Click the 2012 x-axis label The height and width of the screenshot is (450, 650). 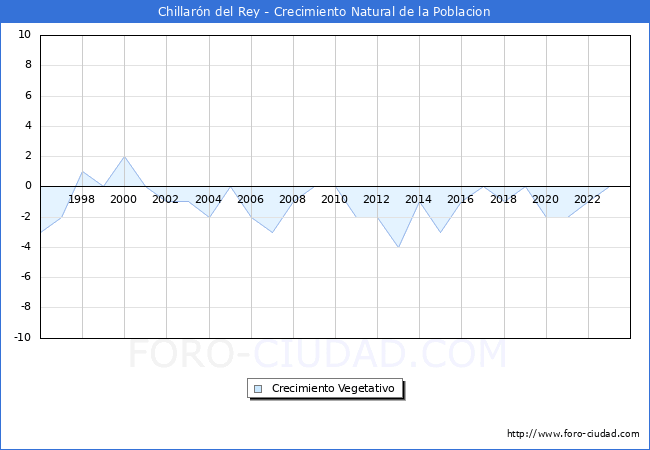pyautogui.click(x=376, y=200)
